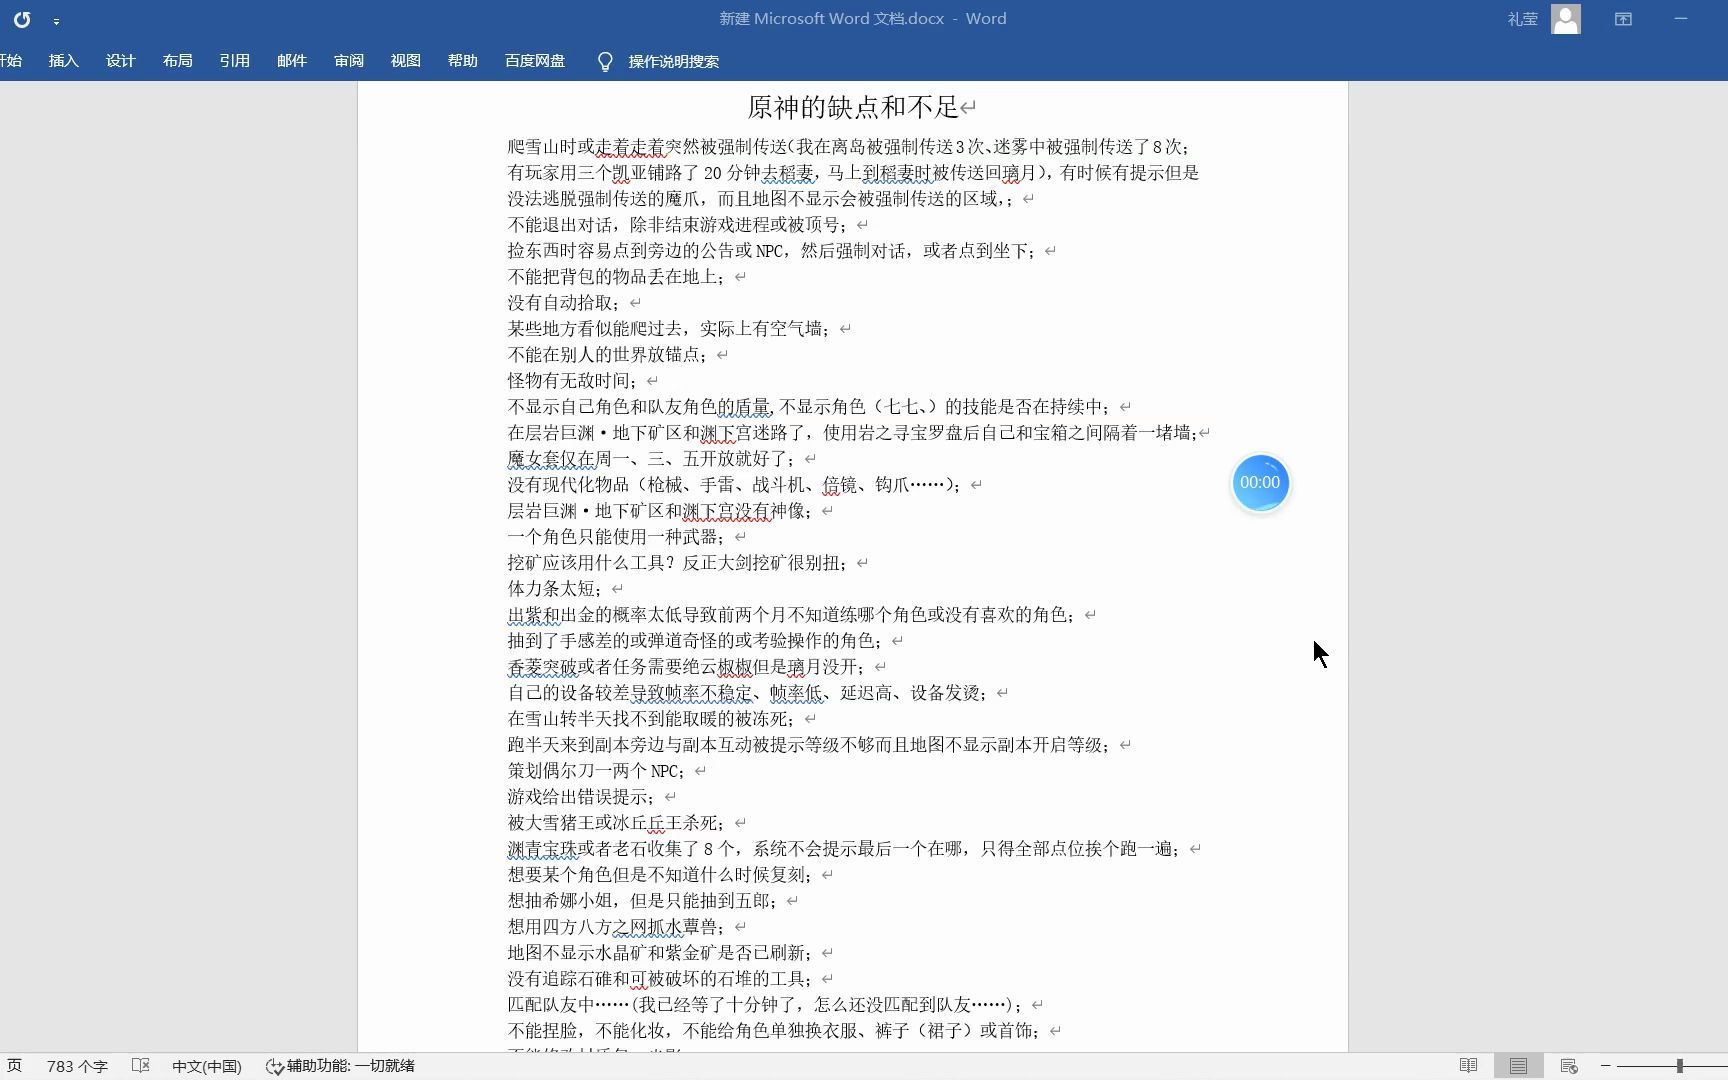This screenshot has height=1080, width=1728.
Task: Click the account name 礼莹
Action: [1522, 19]
